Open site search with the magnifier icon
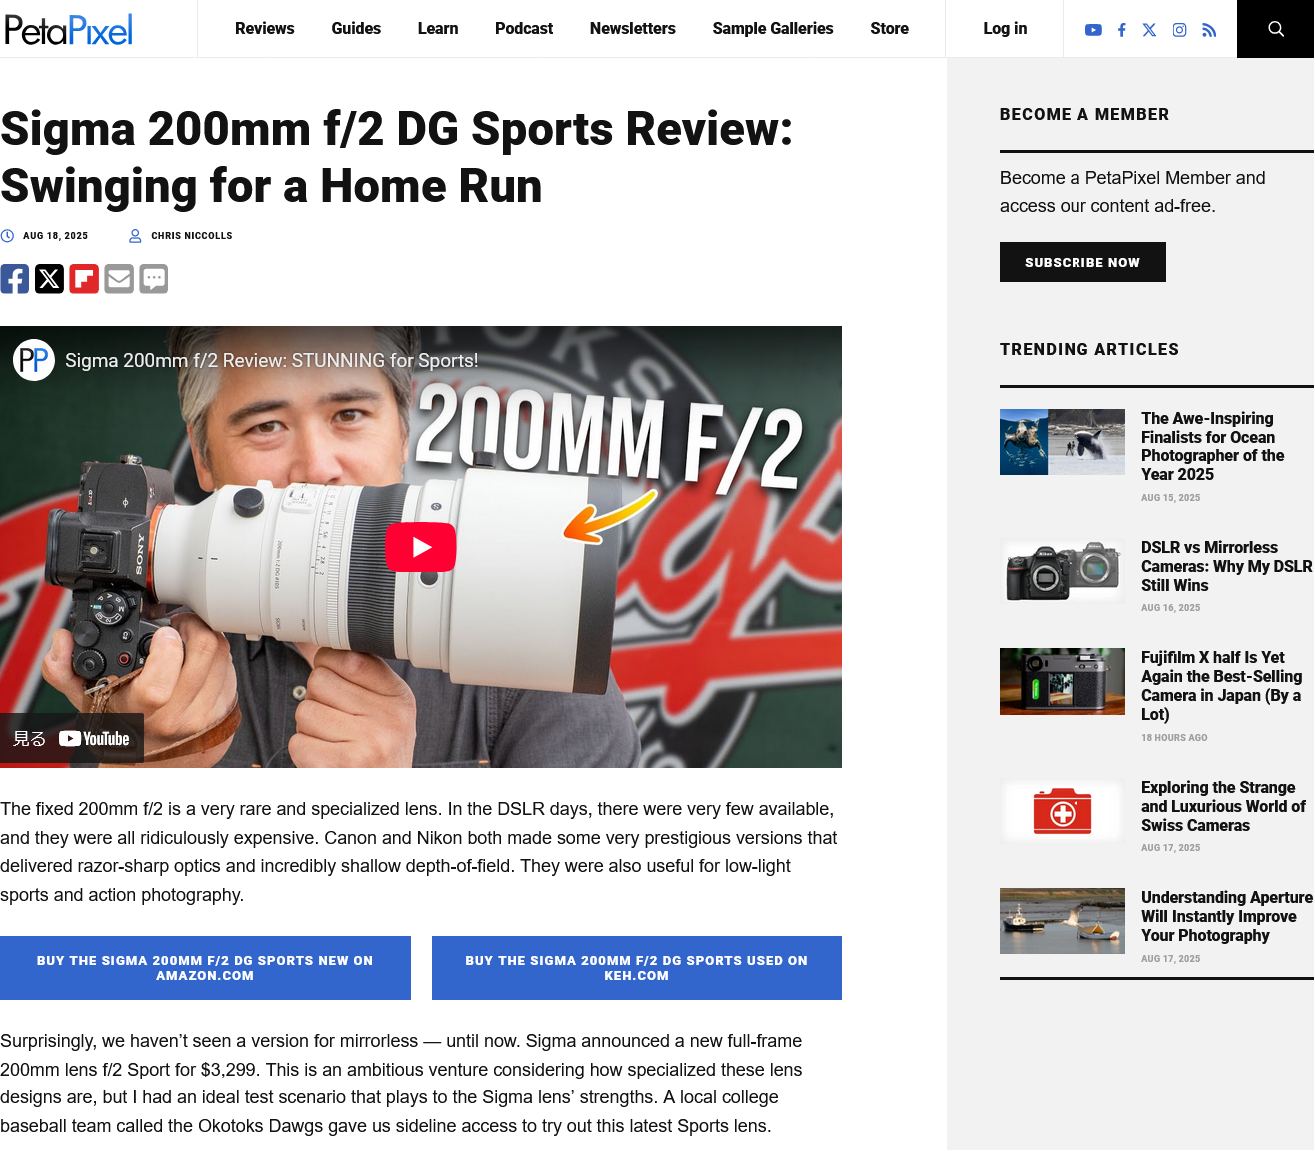The height and width of the screenshot is (1151, 1315). (x=1276, y=29)
